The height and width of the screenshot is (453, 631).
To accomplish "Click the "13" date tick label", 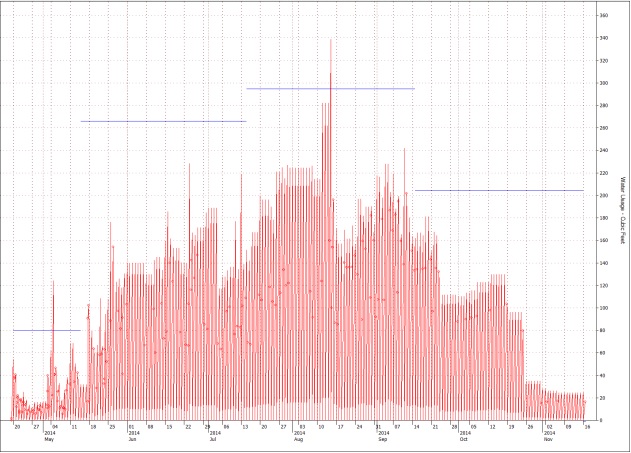I will click(x=245, y=427).
